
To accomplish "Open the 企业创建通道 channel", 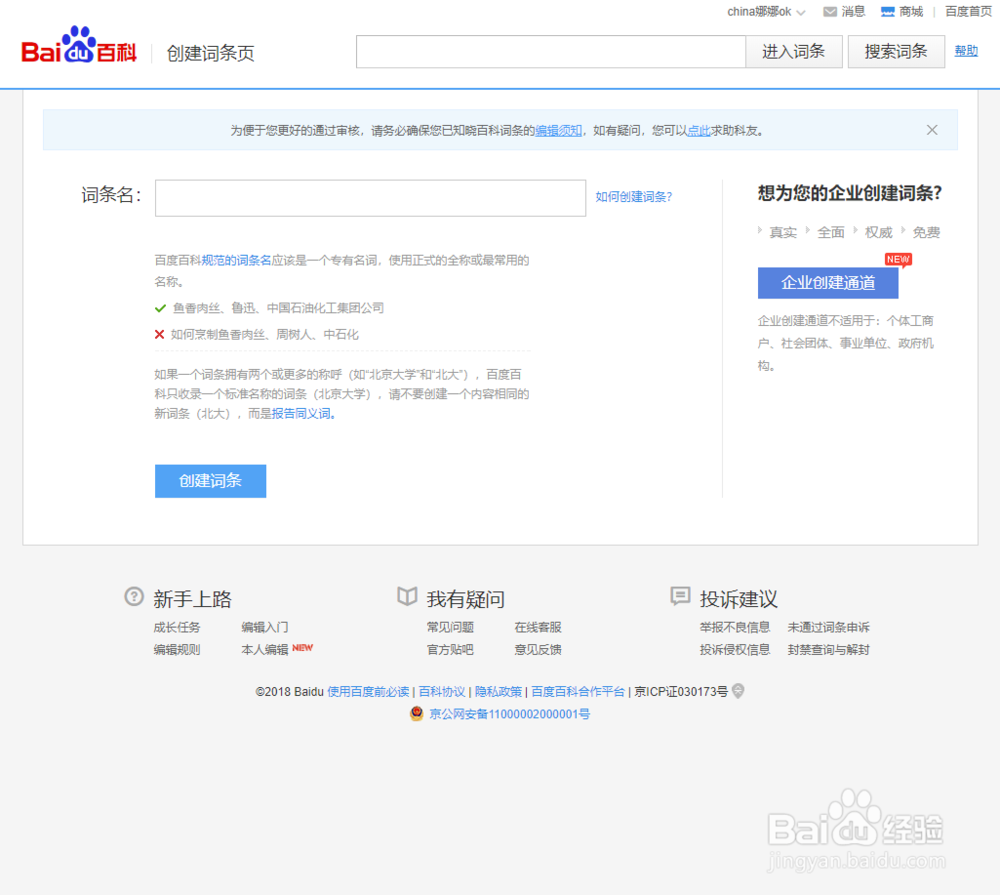I will point(828,283).
